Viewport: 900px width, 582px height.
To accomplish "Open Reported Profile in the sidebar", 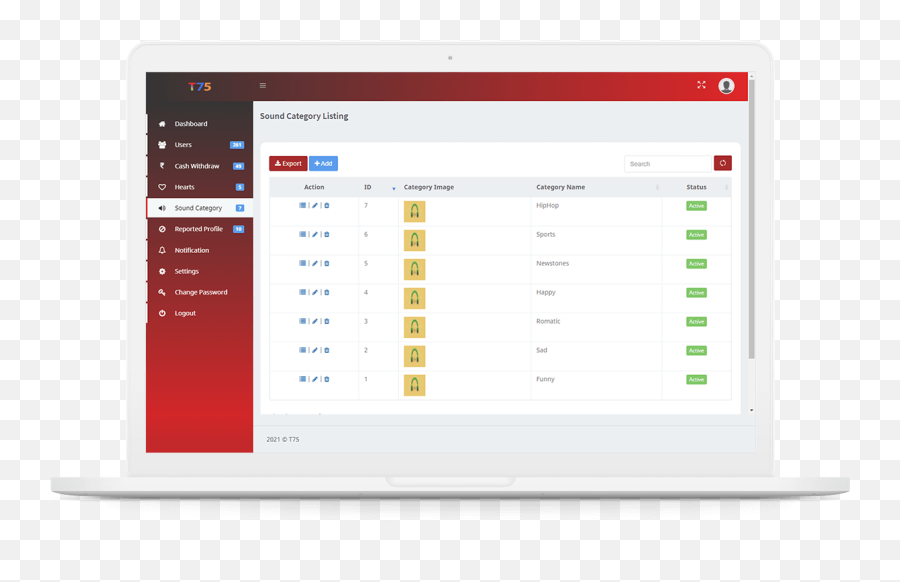I will point(200,229).
